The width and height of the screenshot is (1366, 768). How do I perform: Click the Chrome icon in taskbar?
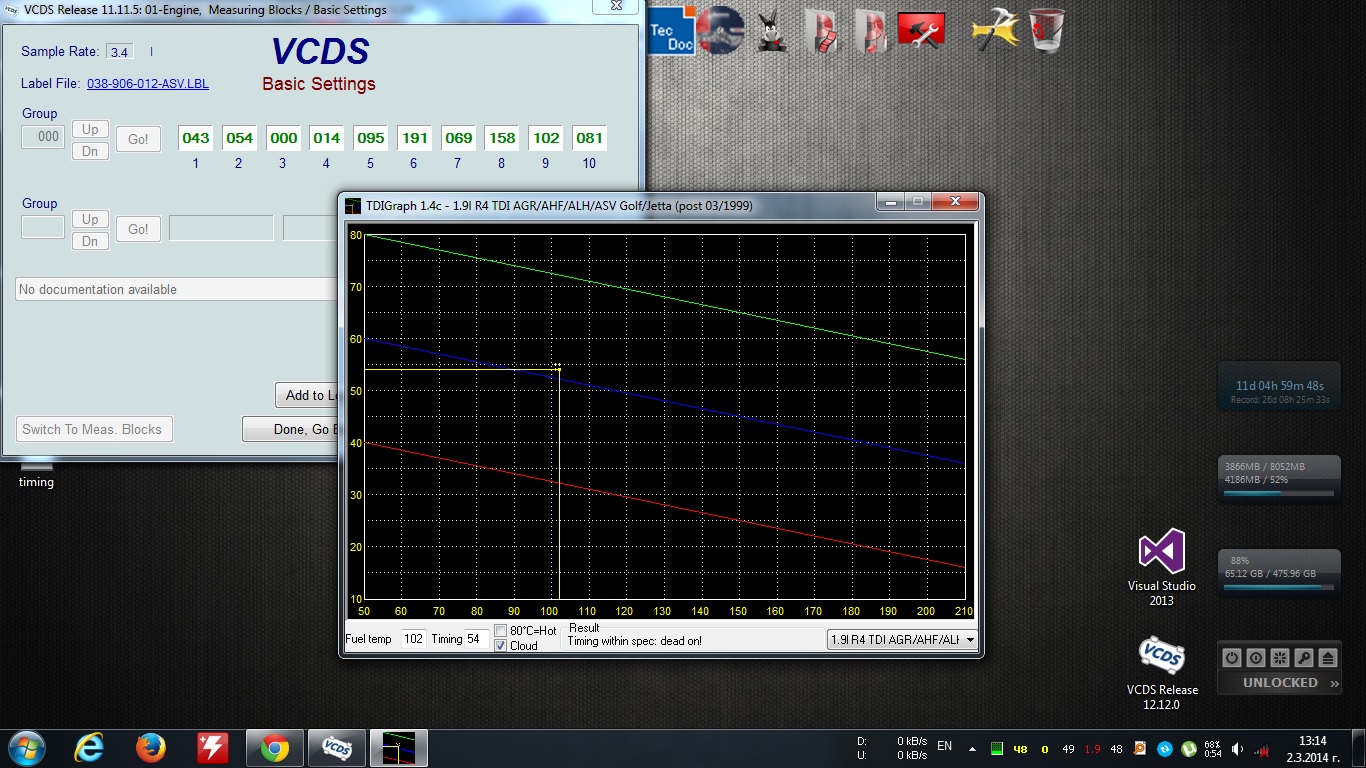coord(274,747)
